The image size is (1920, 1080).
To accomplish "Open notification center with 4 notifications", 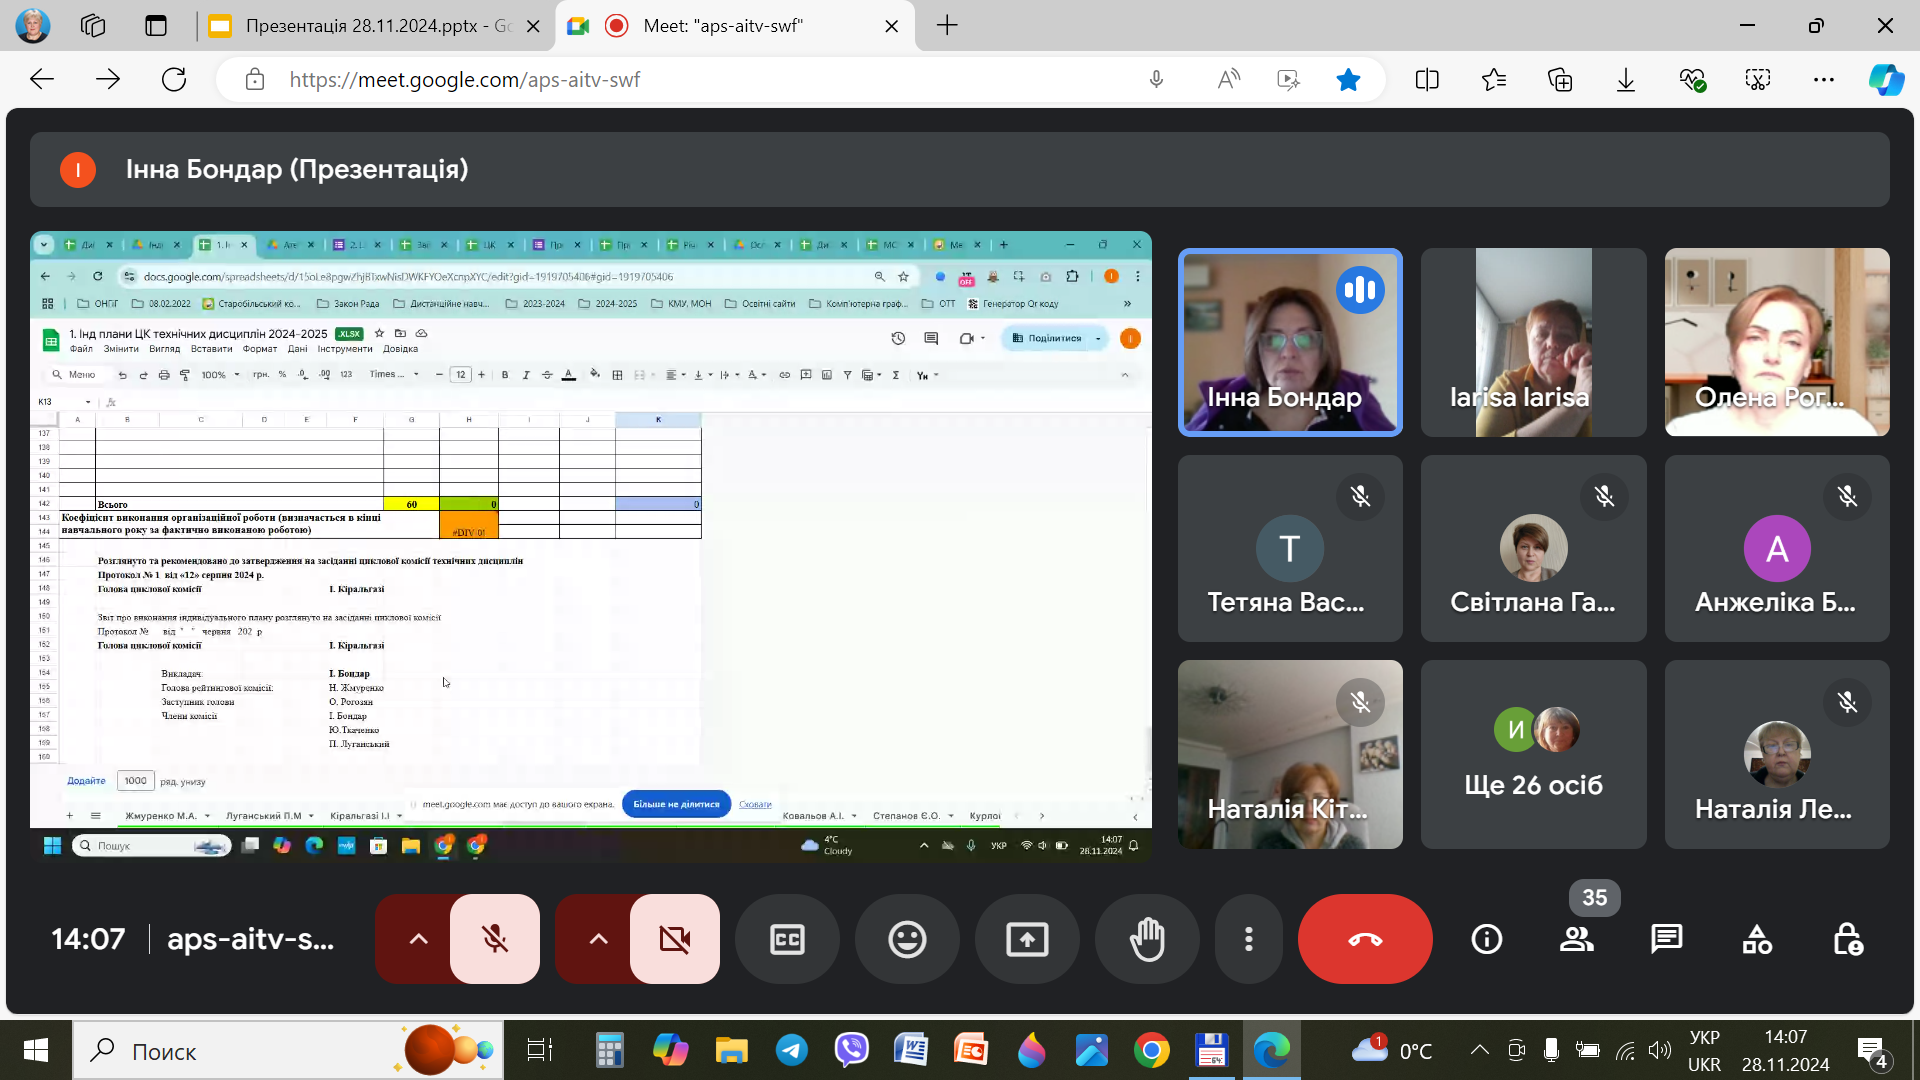I will click(x=1871, y=1050).
